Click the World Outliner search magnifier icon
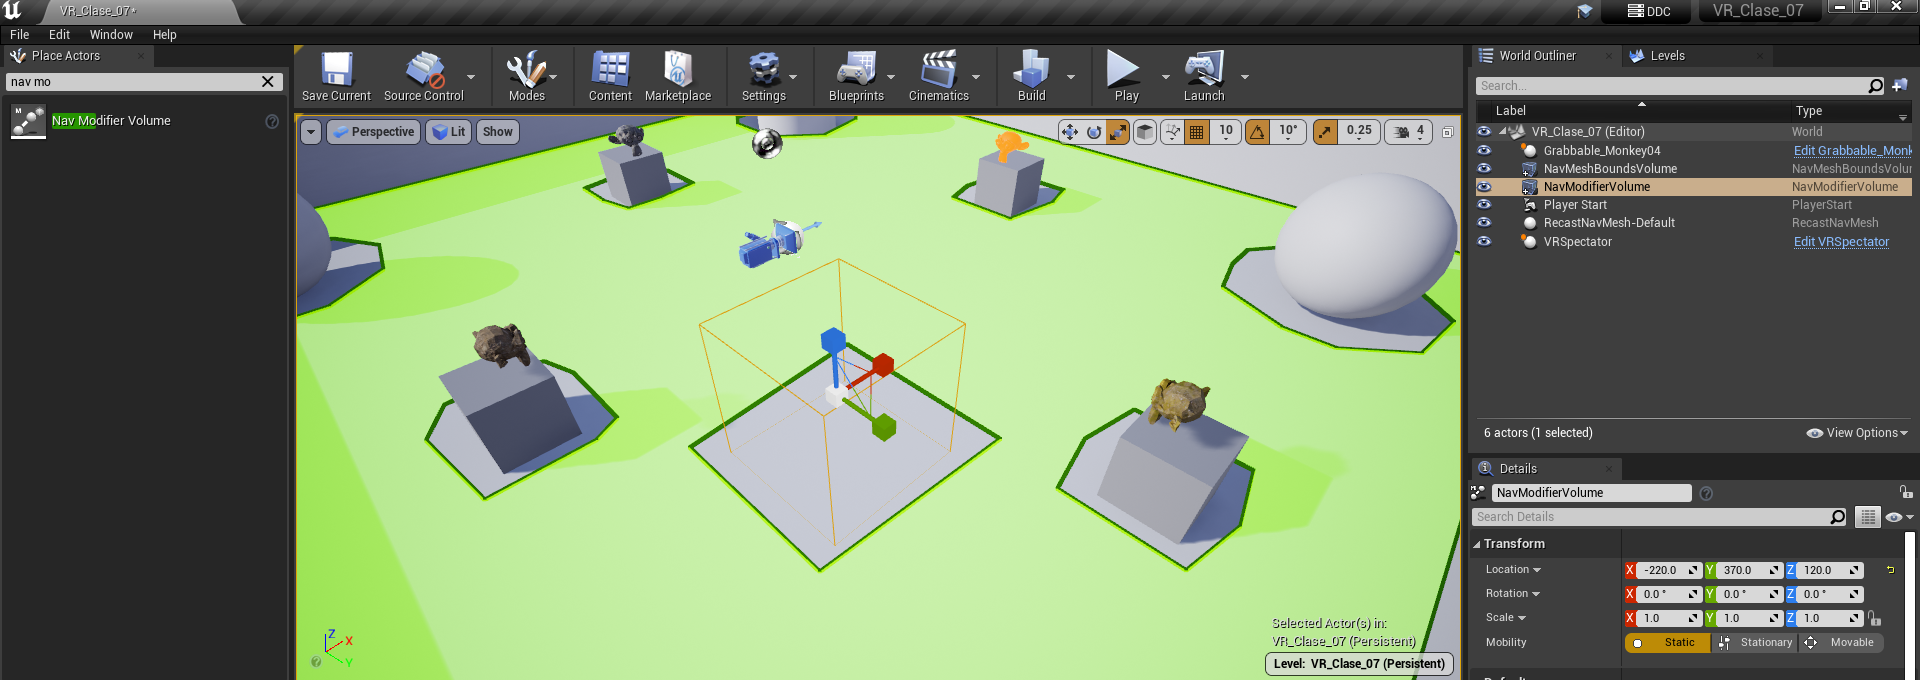Viewport: 1920px width, 680px height. (x=1876, y=86)
